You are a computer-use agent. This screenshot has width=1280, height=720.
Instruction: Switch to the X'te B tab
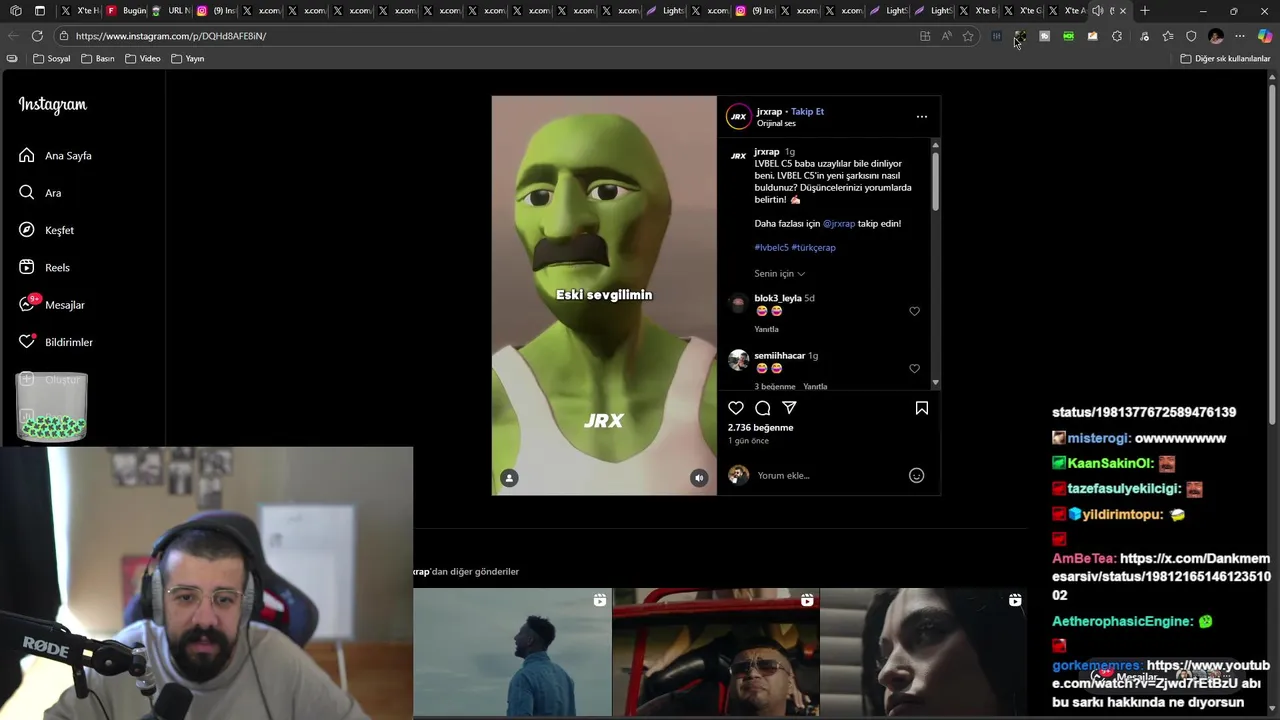978,11
